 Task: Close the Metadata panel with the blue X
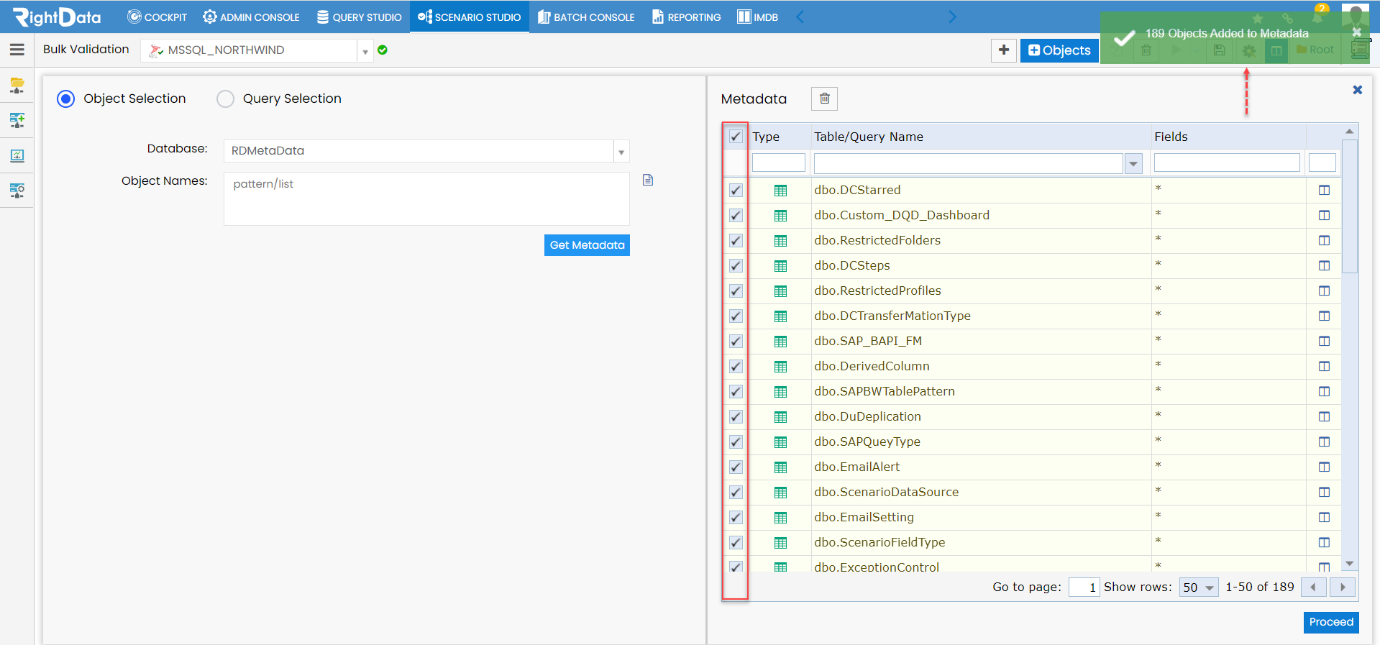click(x=1357, y=89)
